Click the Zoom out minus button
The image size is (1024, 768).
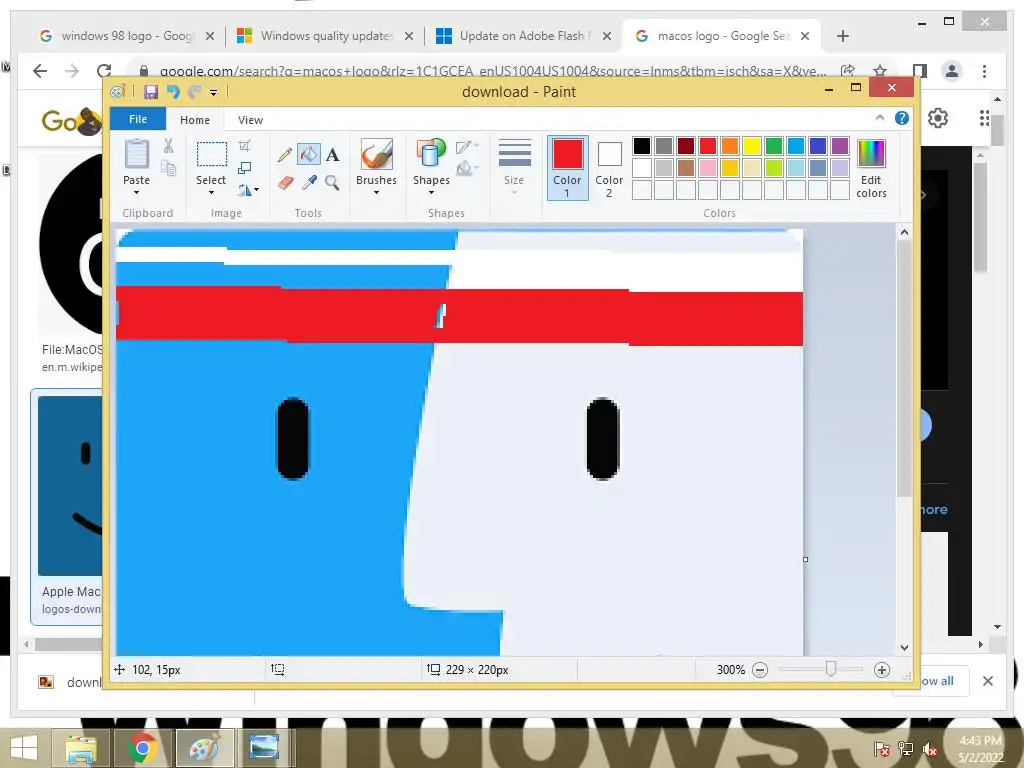point(760,670)
